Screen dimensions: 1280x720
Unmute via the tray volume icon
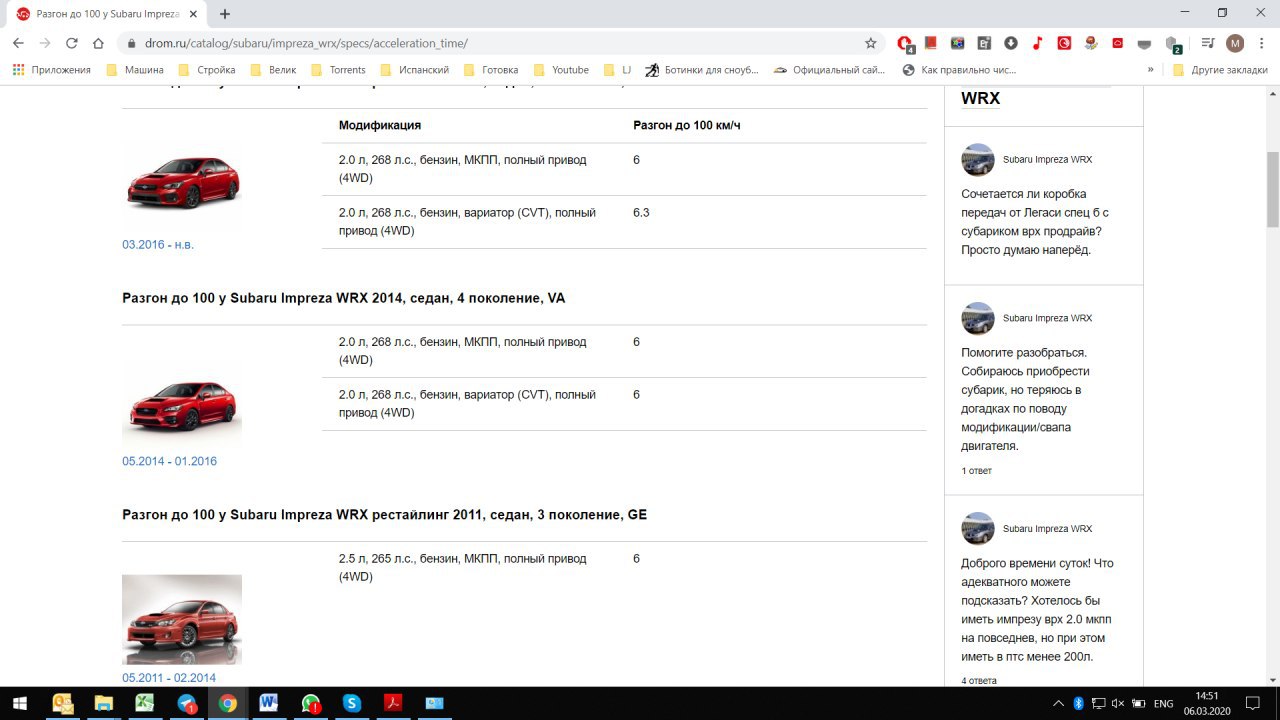(1118, 703)
